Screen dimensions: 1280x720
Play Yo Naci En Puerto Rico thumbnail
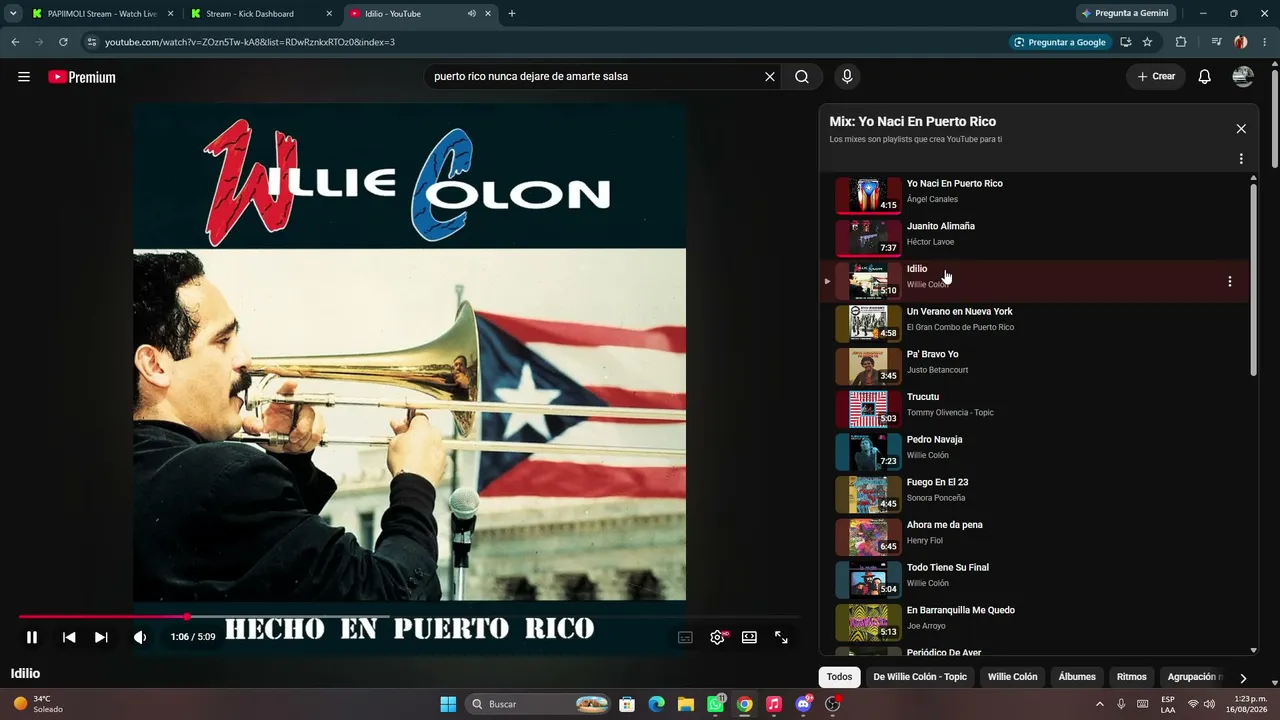pos(868,195)
